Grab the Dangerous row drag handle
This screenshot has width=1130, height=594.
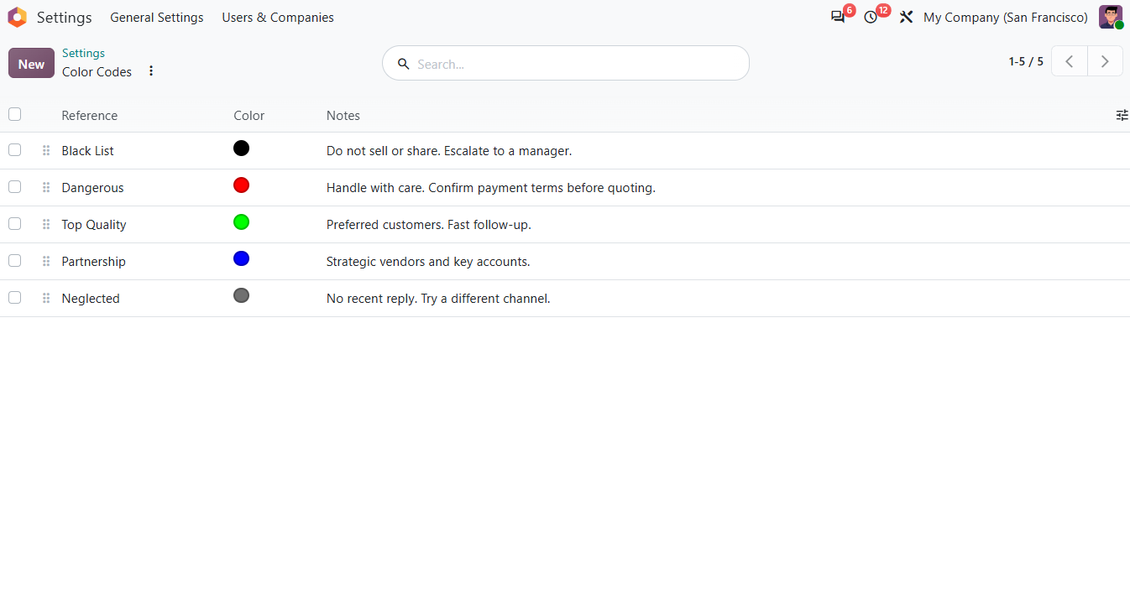pos(46,187)
